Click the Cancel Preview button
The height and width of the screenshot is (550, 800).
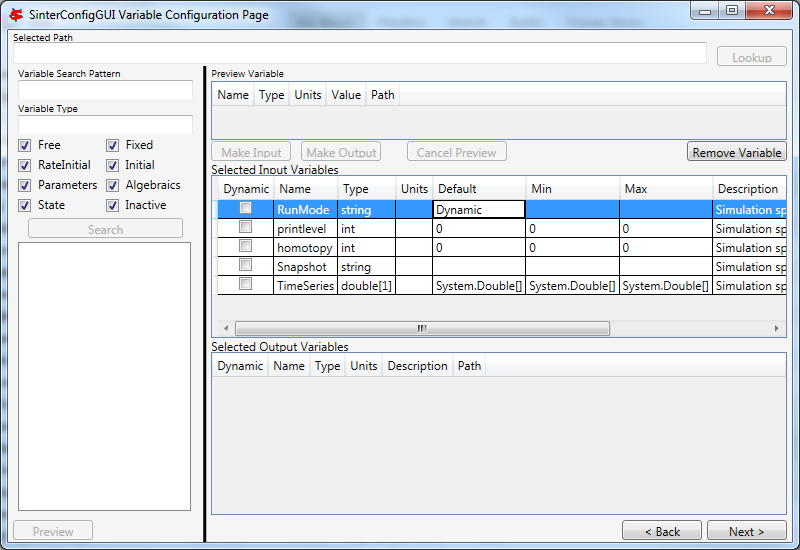coord(457,152)
